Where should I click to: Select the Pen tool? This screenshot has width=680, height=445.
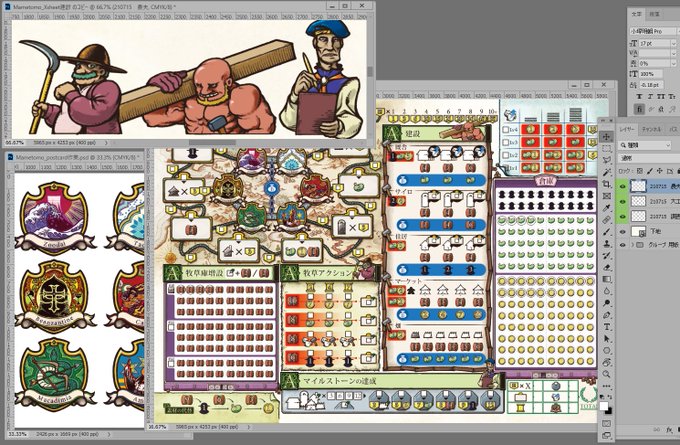click(x=606, y=315)
